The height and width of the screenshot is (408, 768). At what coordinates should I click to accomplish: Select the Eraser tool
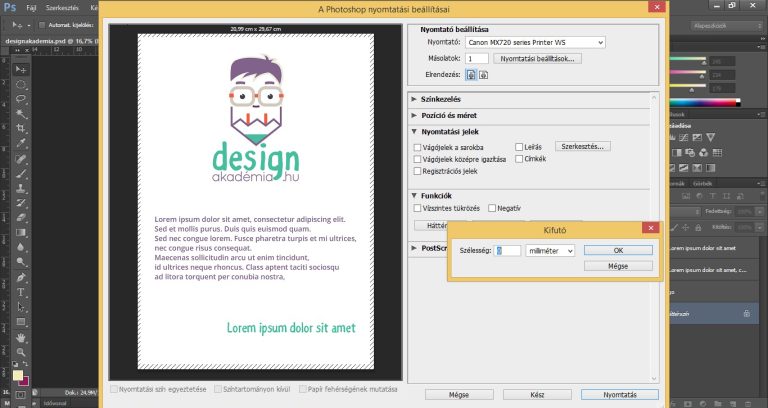click(21, 217)
